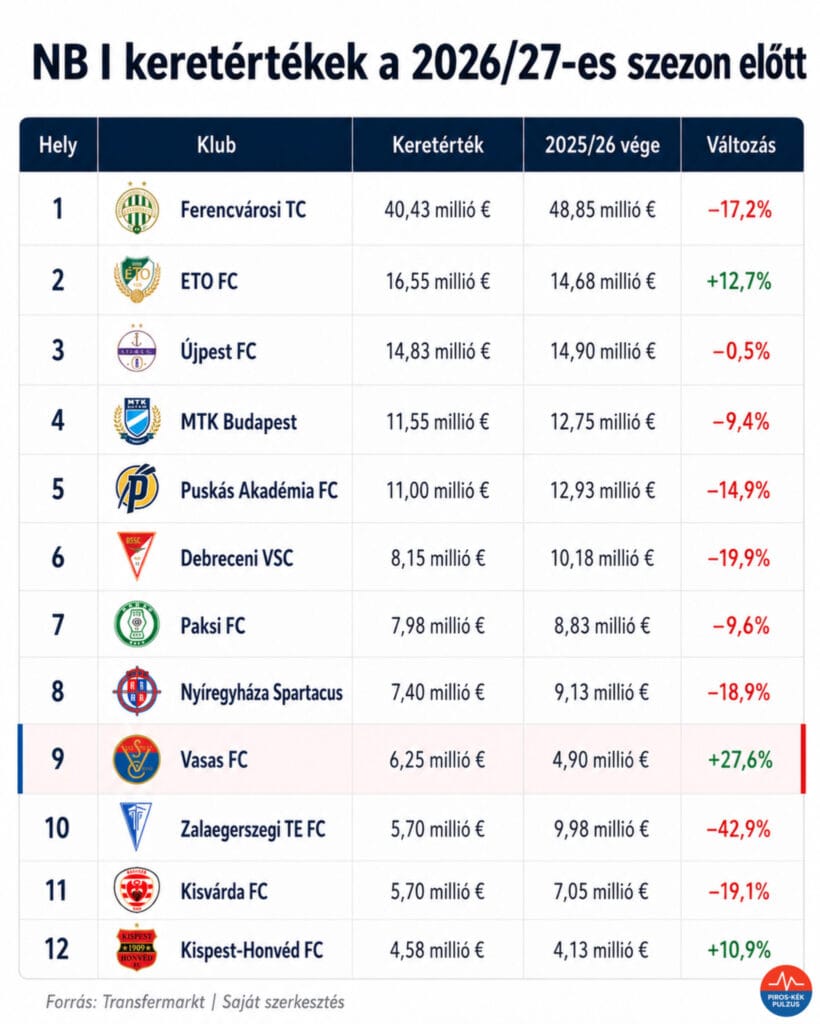Select the Zalaegerszegi TE FC crest

tap(136, 827)
